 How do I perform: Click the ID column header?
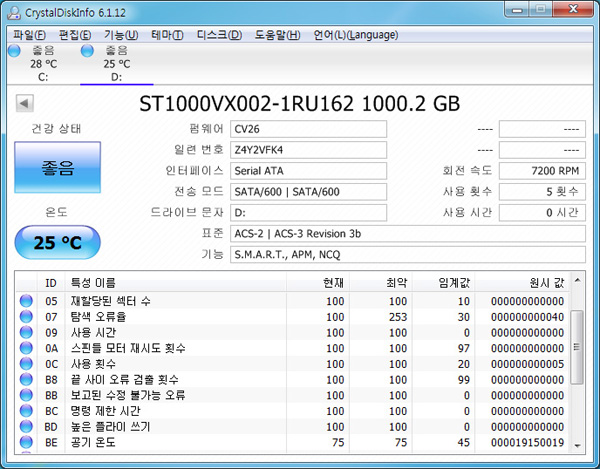[51, 283]
